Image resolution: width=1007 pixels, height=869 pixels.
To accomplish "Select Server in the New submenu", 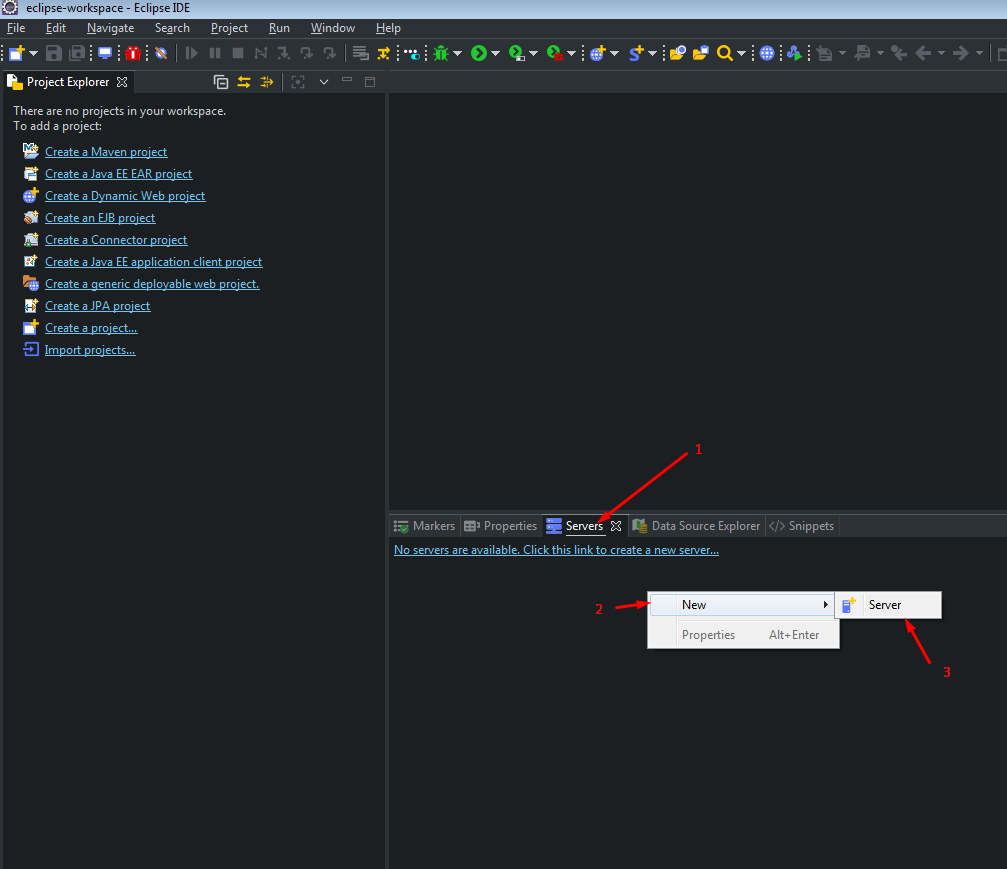I will tap(885, 605).
